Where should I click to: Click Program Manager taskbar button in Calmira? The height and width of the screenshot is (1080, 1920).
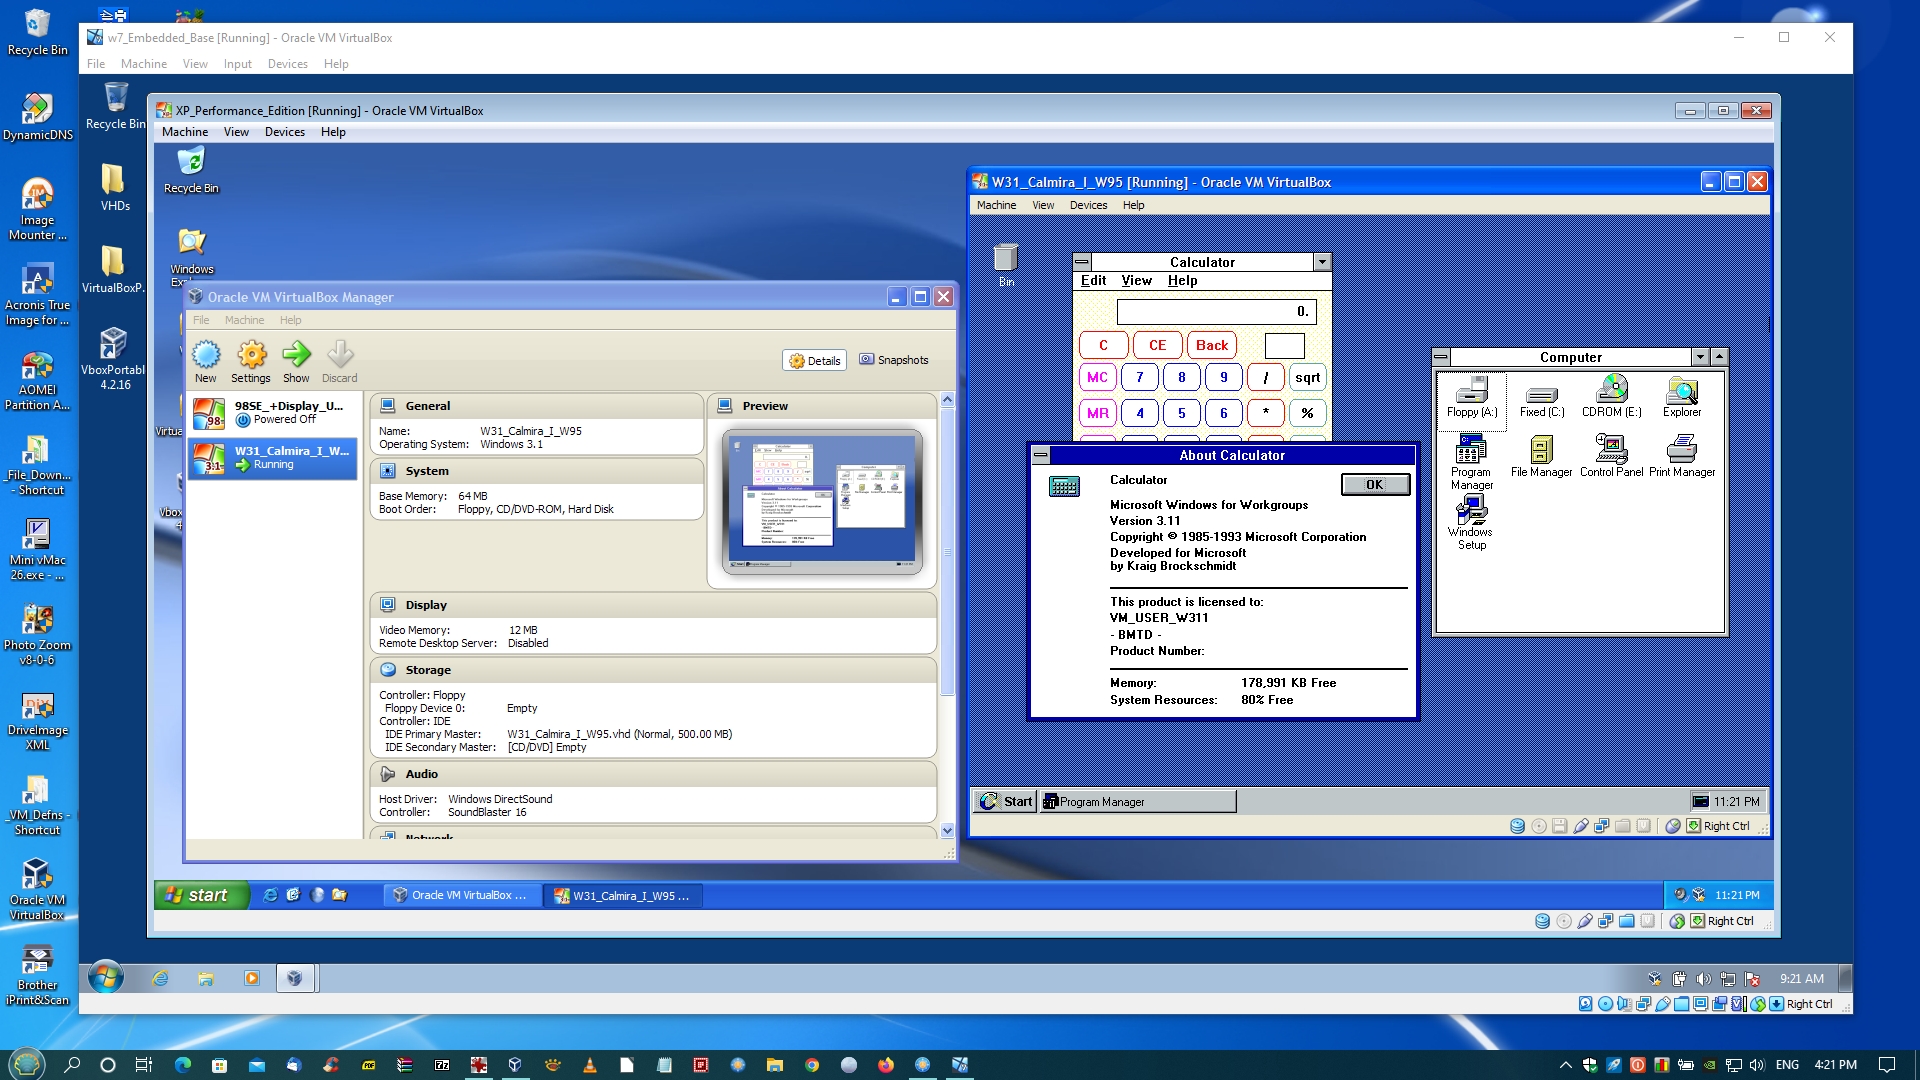tap(1138, 801)
